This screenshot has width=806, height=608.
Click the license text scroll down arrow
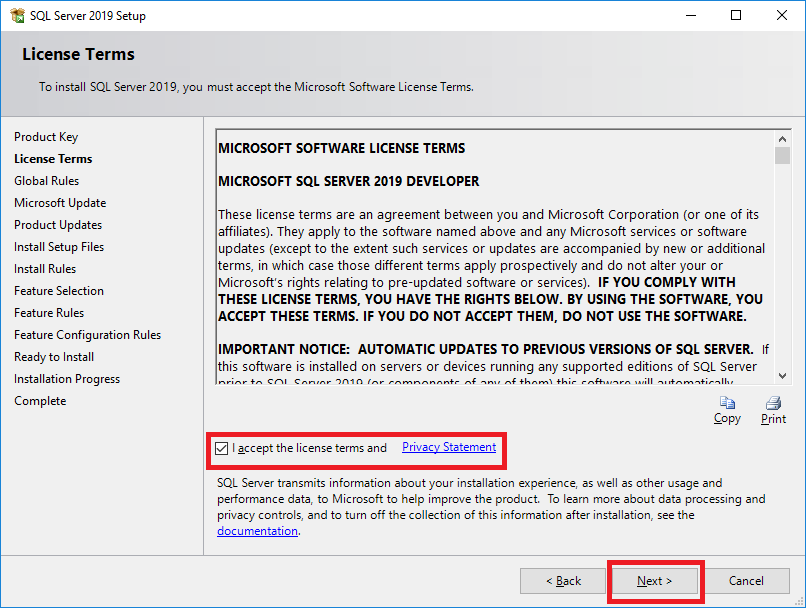(x=782, y=376)
